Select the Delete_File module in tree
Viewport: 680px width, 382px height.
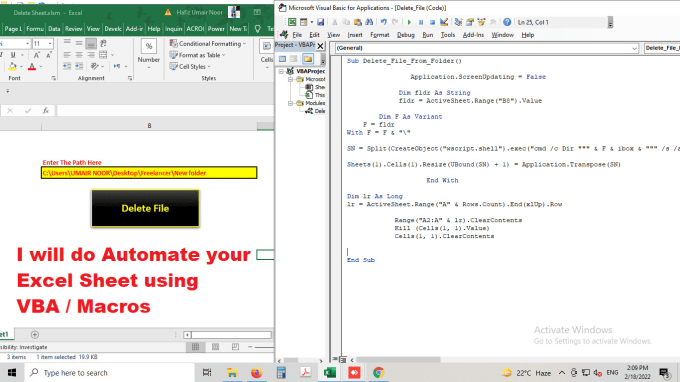pyautogui.click(x=315, y=111)
